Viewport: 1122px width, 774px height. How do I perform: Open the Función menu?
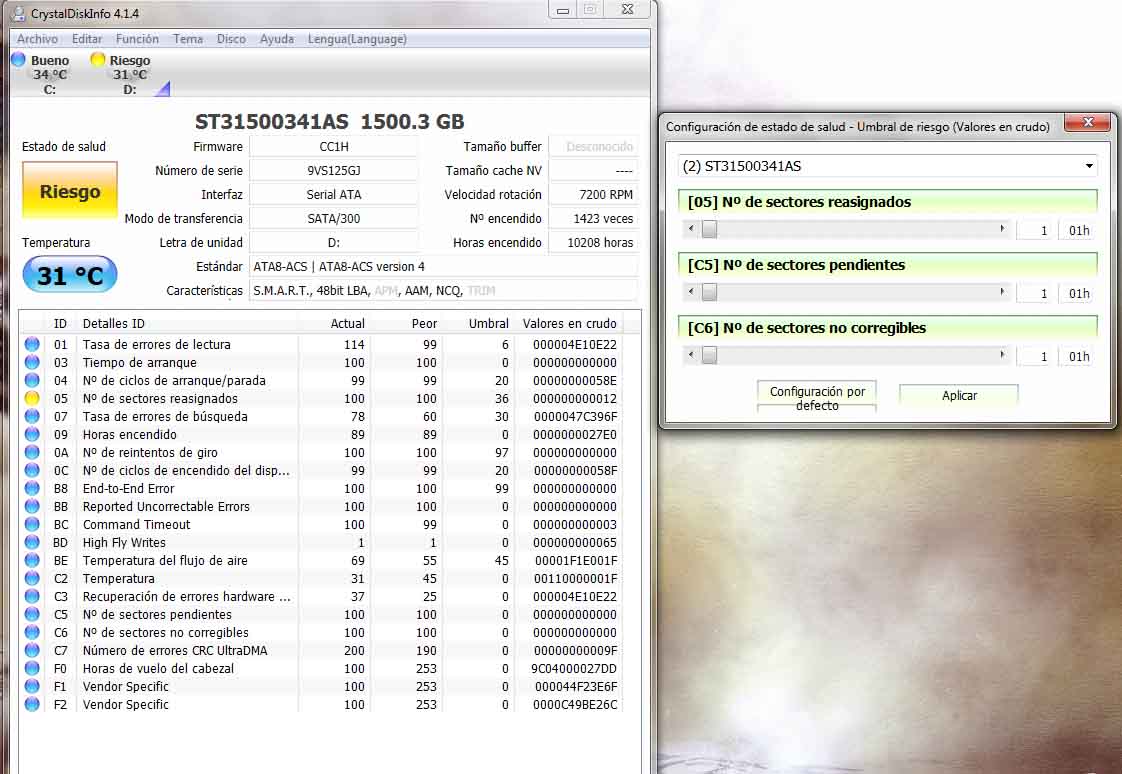coord(137,39)
